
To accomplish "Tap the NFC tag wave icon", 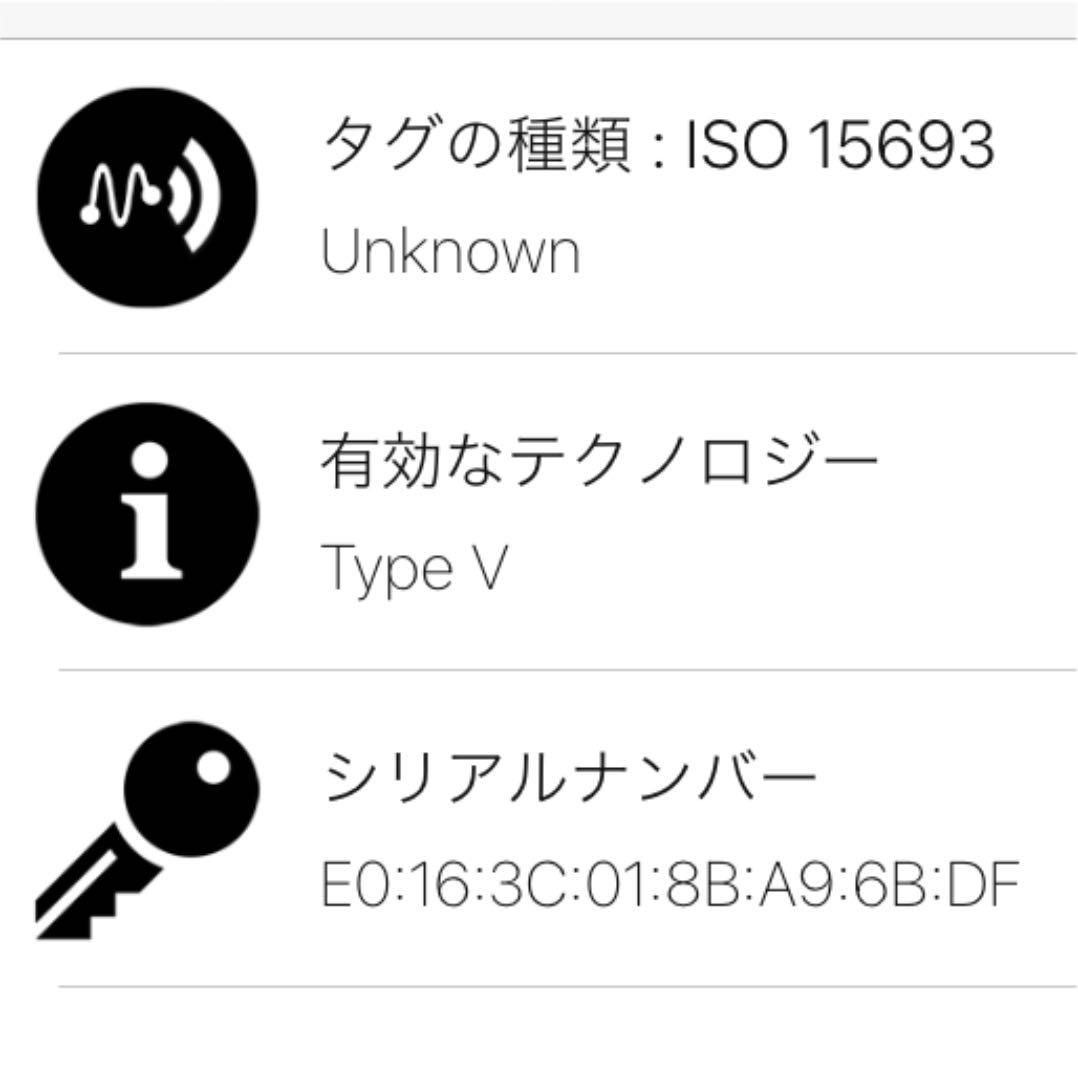I will pos(147,198).
